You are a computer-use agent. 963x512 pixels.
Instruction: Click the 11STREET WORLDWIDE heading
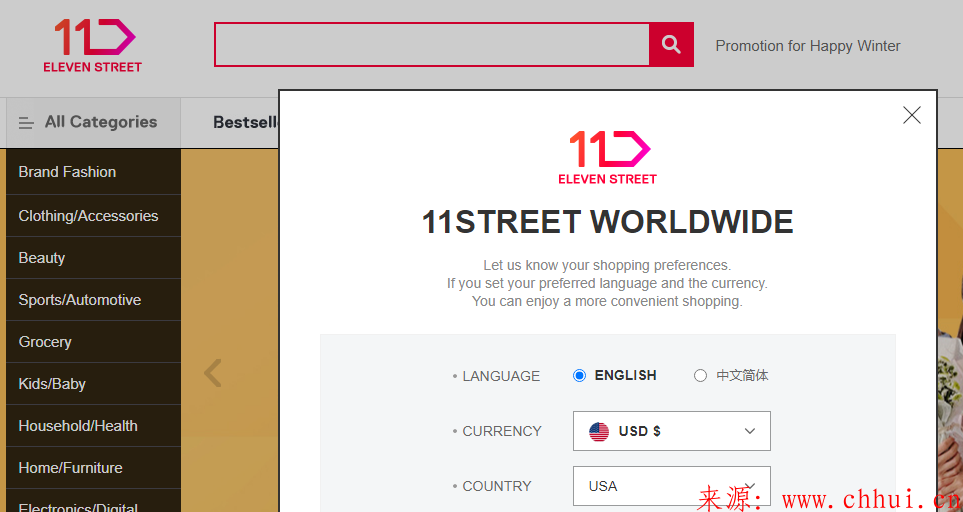607,222
